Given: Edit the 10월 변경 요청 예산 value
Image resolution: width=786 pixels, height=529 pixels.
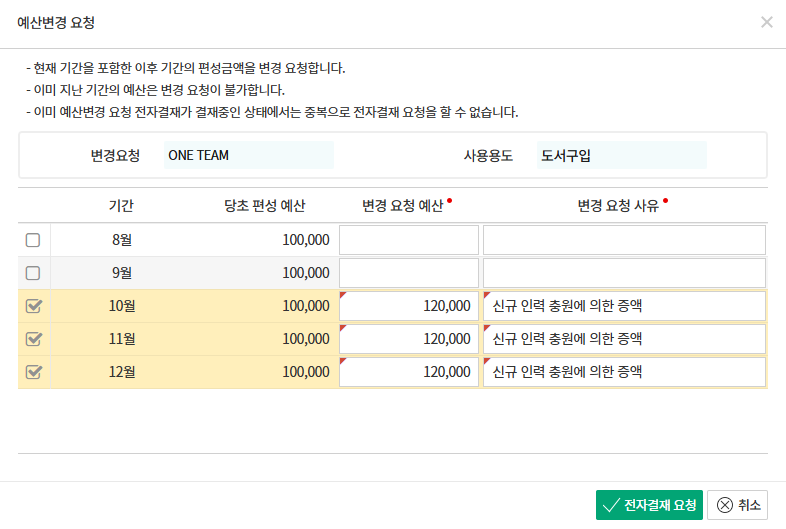Looking at the screenshot, I should coord(409,306).
